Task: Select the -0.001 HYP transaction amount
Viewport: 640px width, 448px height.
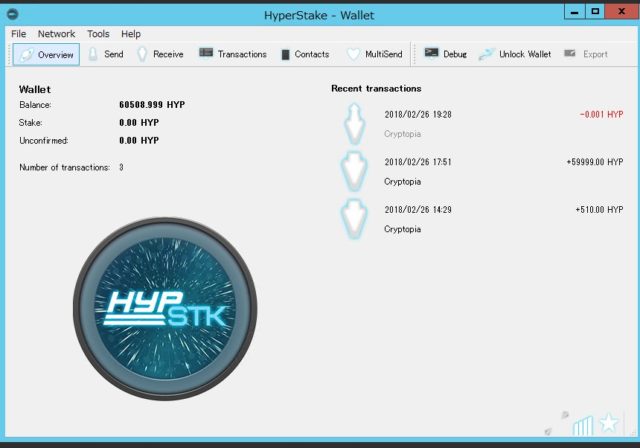Action: pyautogui.click(x=601, y=115)
